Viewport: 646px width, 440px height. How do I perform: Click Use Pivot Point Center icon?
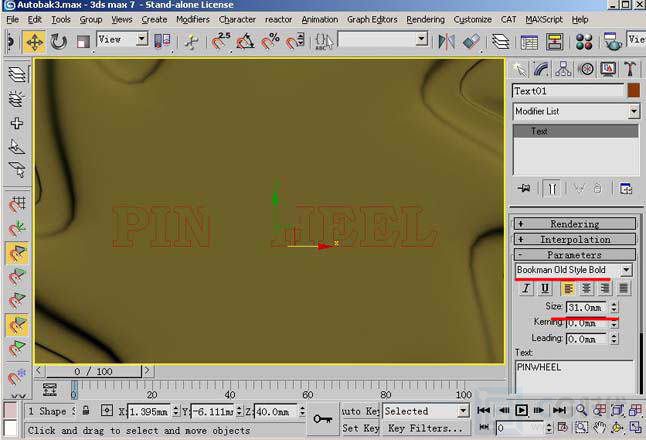click(x=162, y=41)
